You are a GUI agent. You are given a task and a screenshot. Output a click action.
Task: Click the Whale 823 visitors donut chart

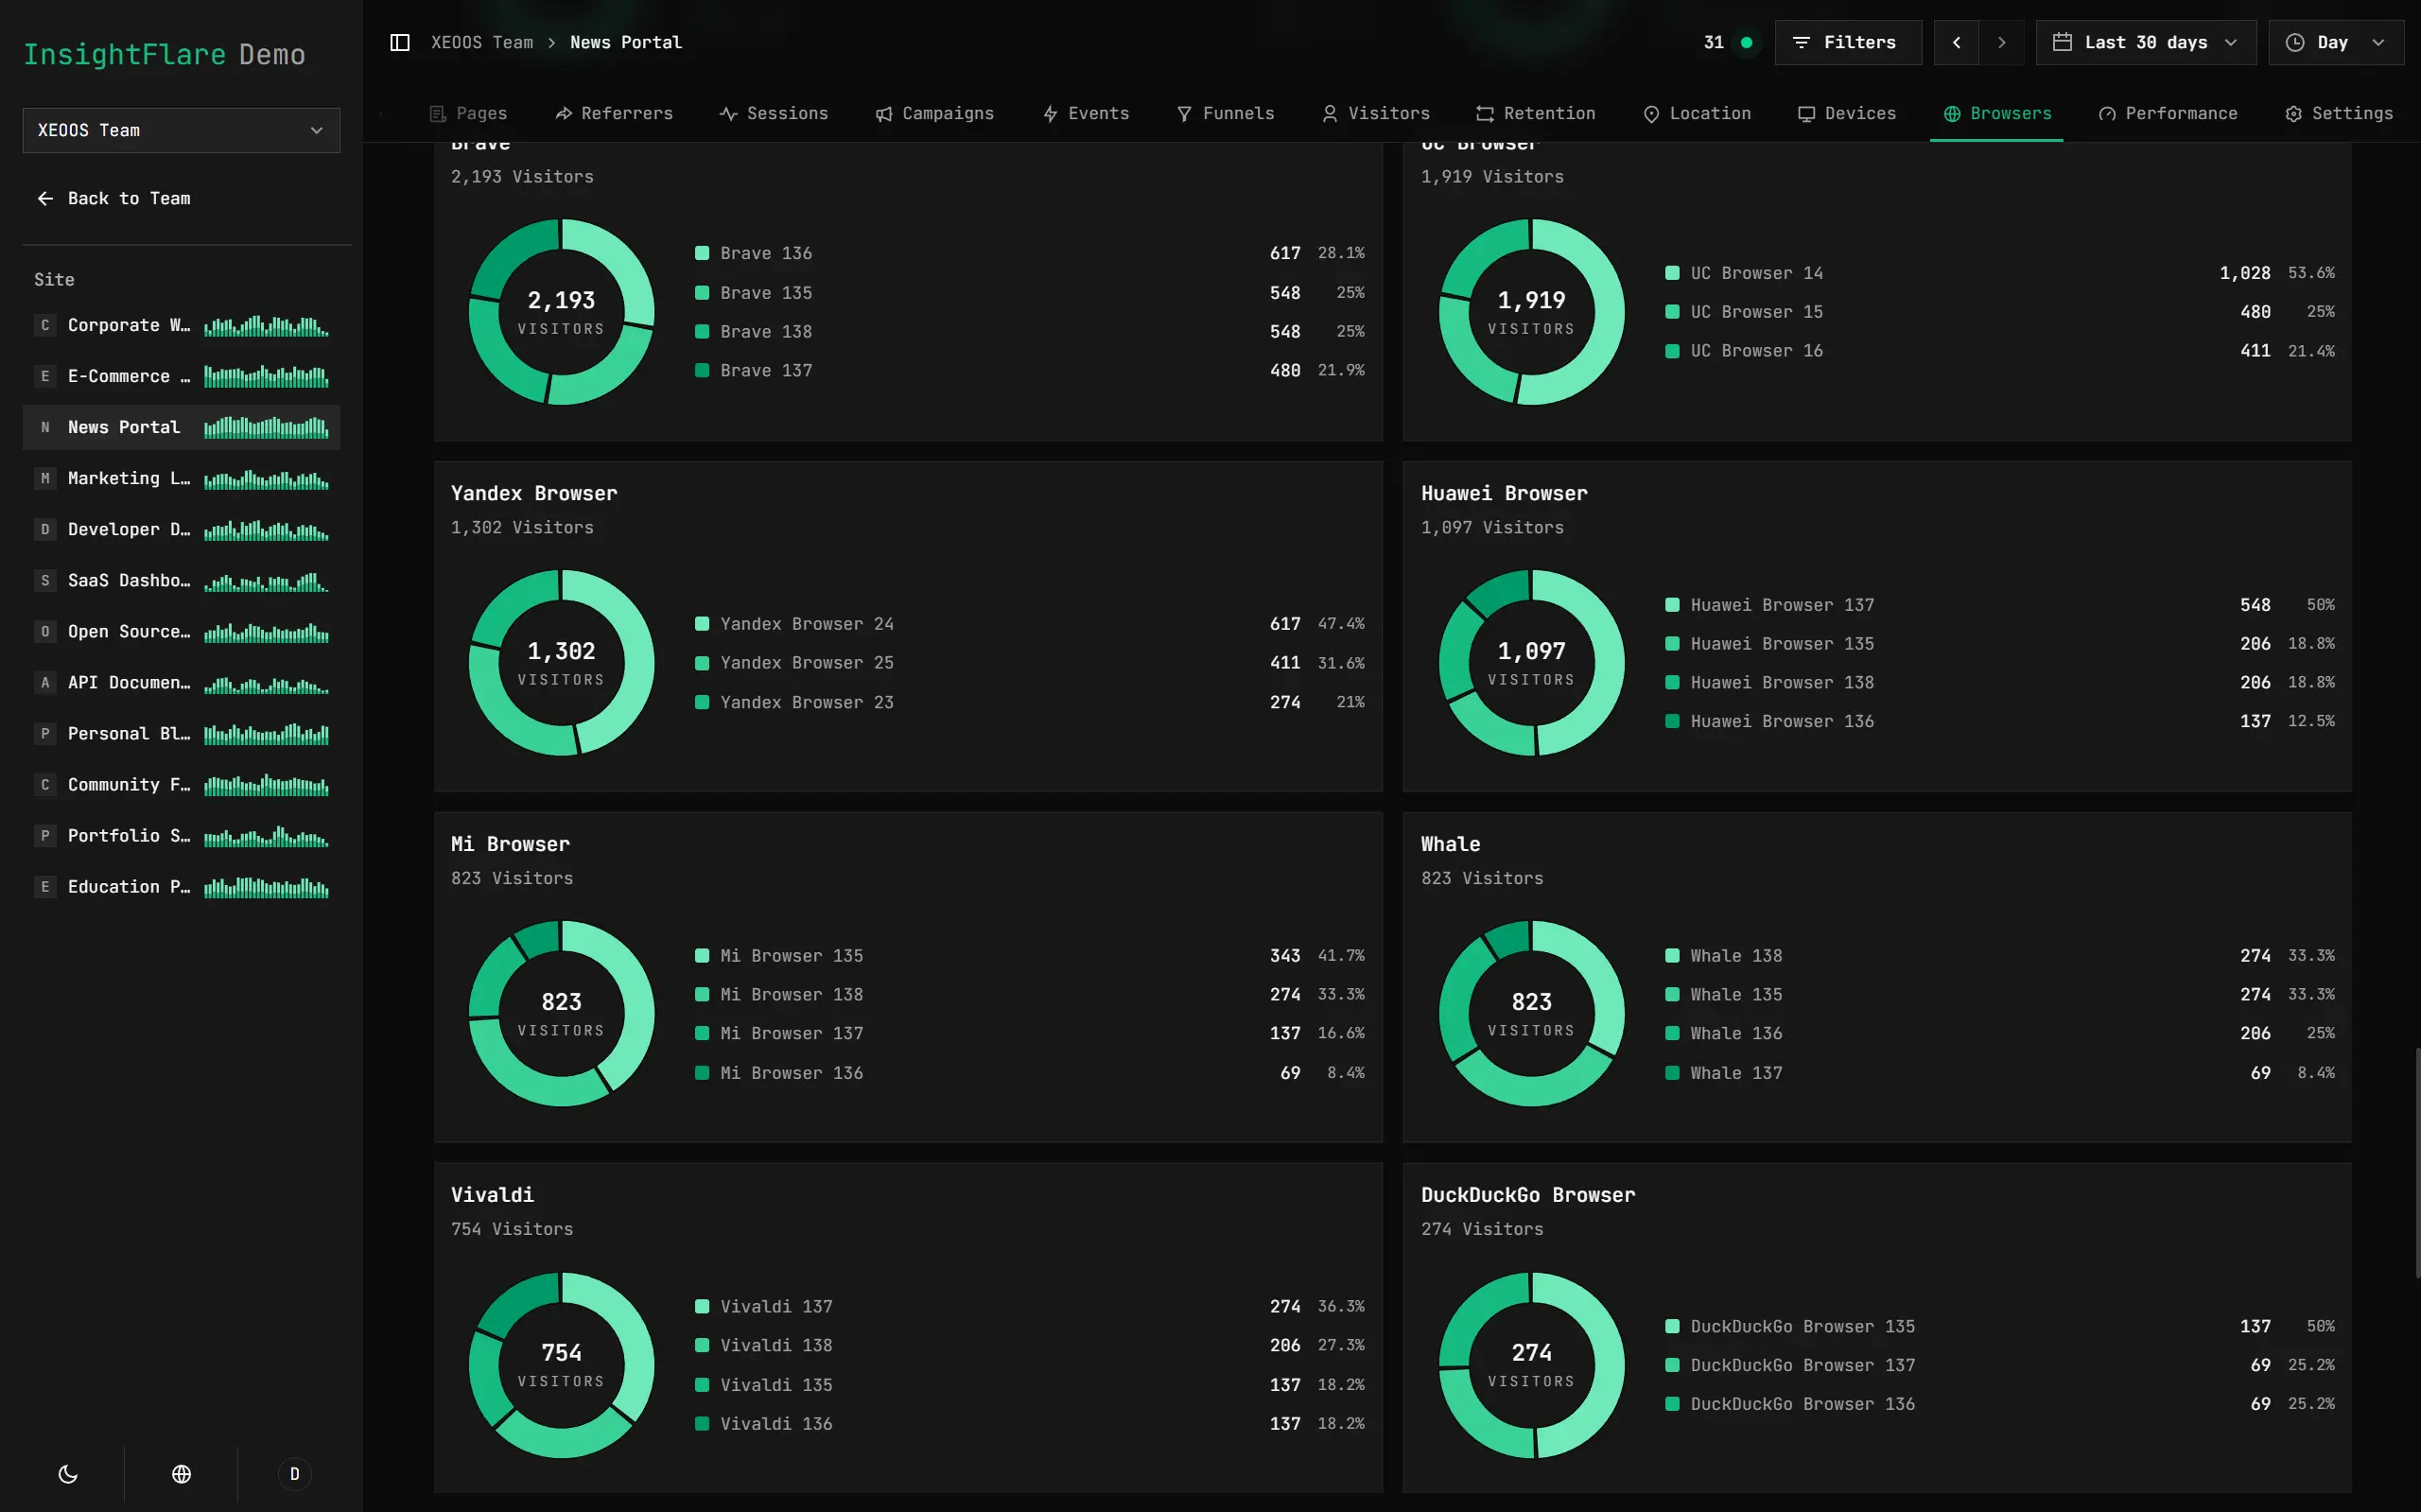tap(1532, 1014)
